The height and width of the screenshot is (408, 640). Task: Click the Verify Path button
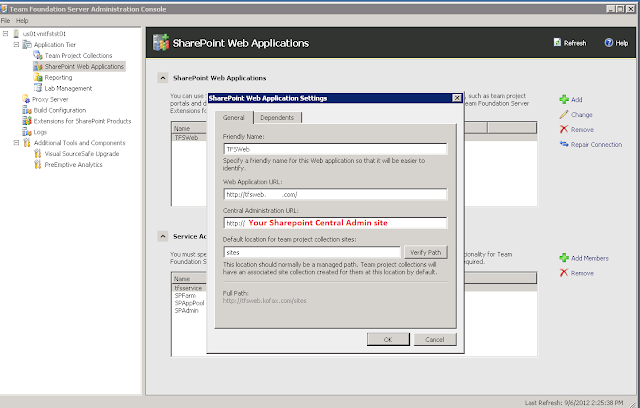[426, 252]
